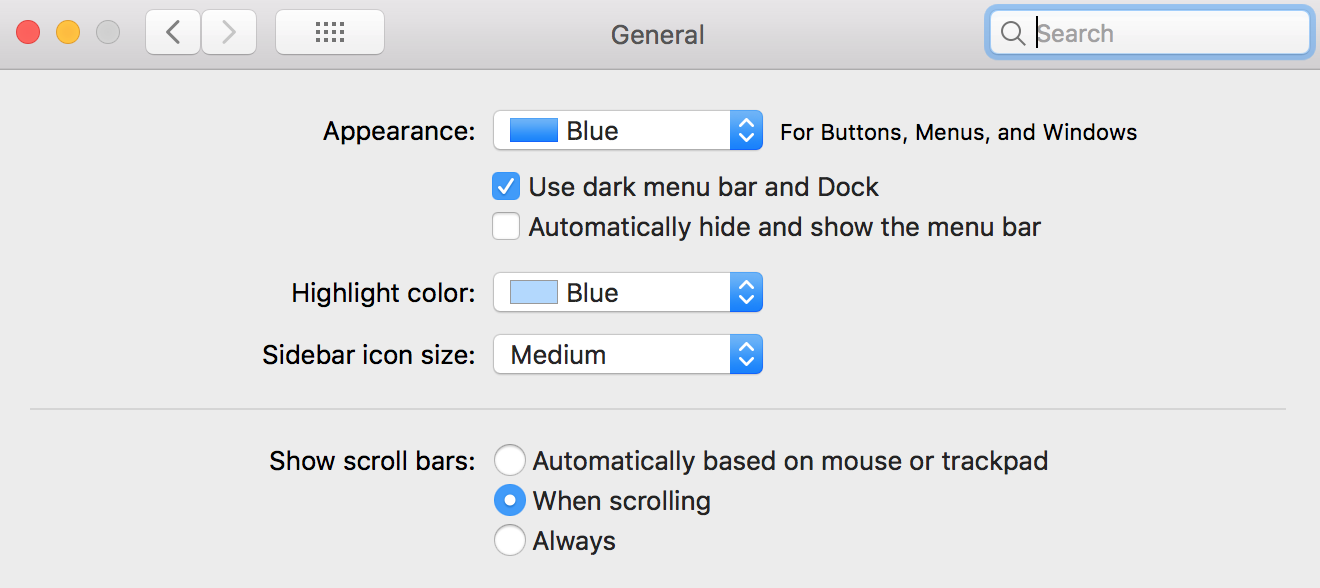Click the light blue highlight color swatch
Image resolution: width=1320 pixels, height=588 pixels.
tap(534, 293)
